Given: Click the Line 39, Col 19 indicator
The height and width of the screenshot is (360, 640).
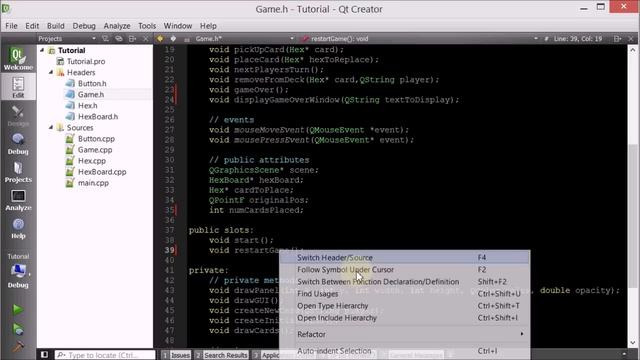Looking at the screenshot, I should (x=578, y=38).
